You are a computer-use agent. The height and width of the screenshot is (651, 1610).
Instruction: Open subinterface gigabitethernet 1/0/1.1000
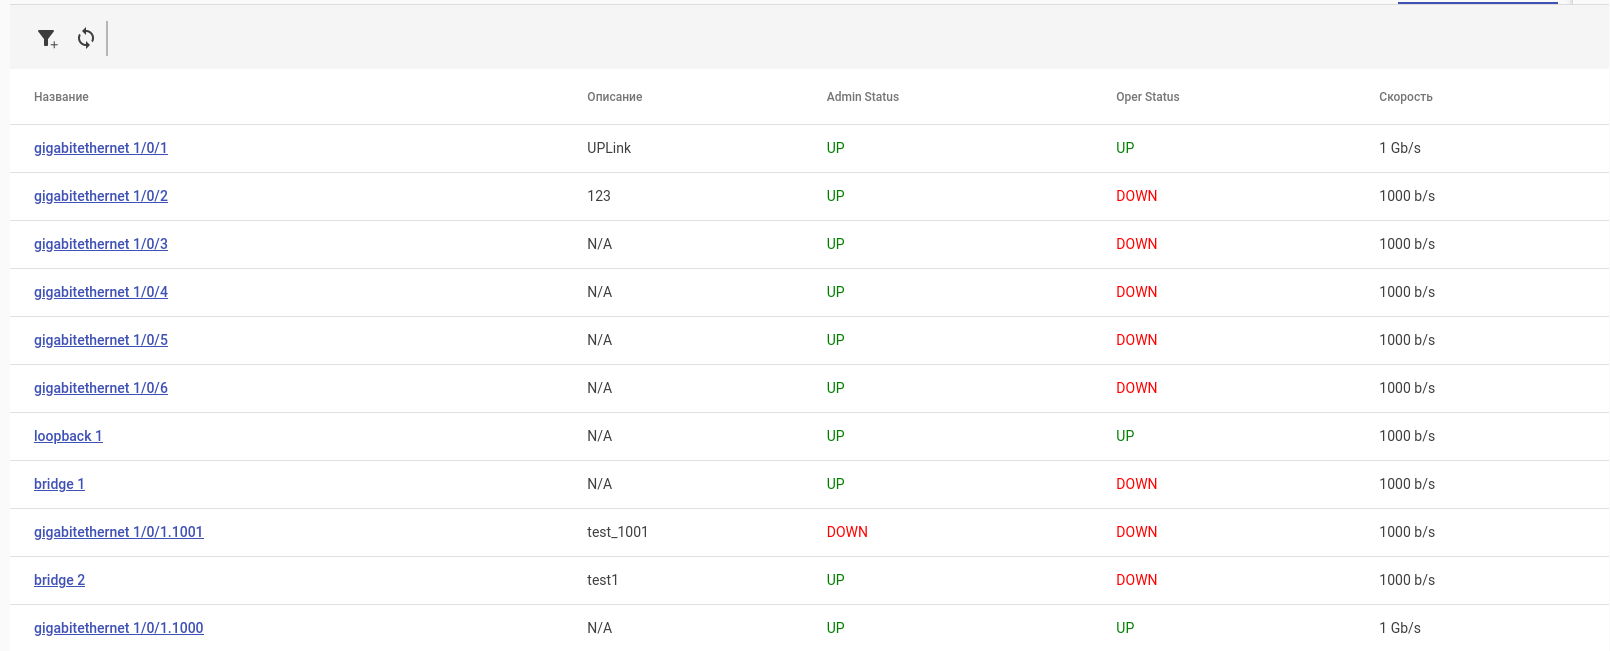[119, 628]
